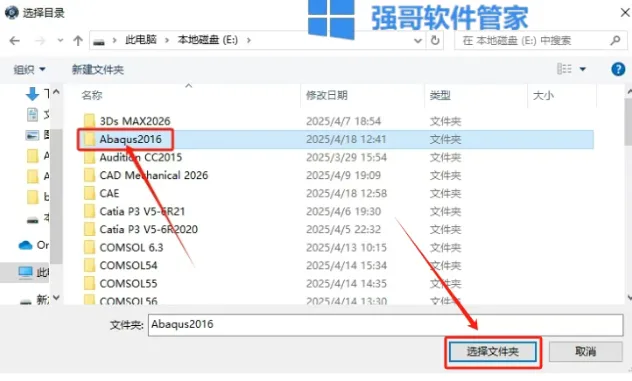The height and width of the screenshot is (381, 632).
Task: Click folder icon of COMSOL55
Action: 89,284
